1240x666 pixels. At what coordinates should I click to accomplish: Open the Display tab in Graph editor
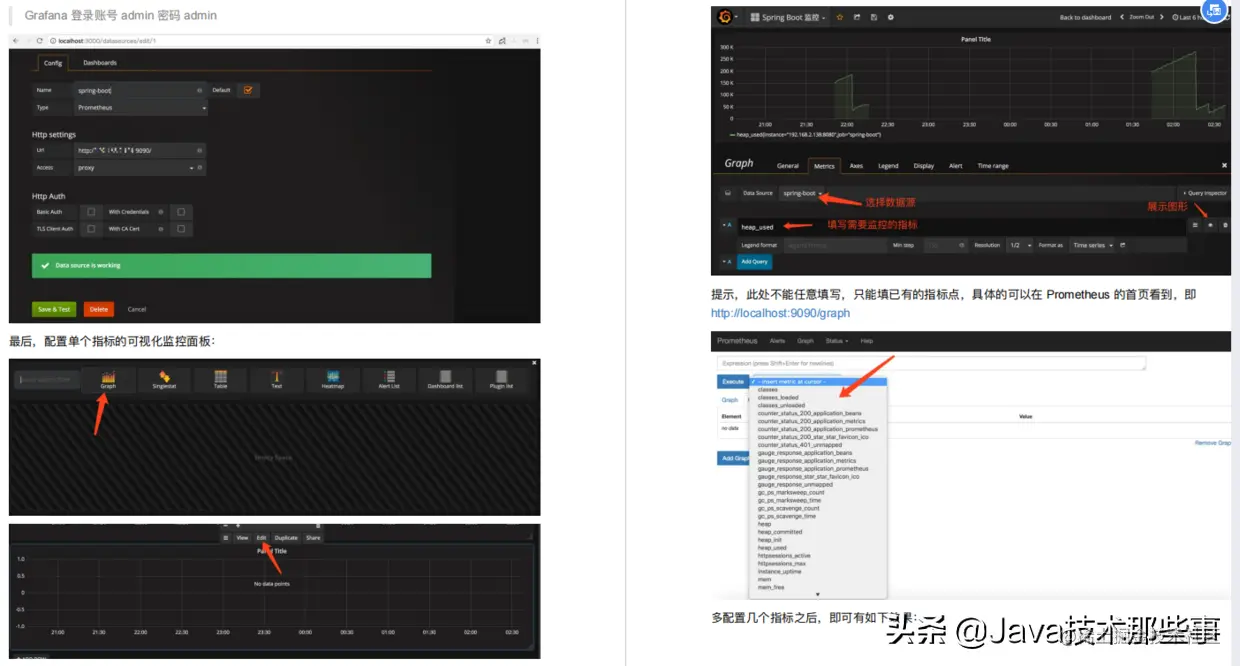tap(924, 166)
